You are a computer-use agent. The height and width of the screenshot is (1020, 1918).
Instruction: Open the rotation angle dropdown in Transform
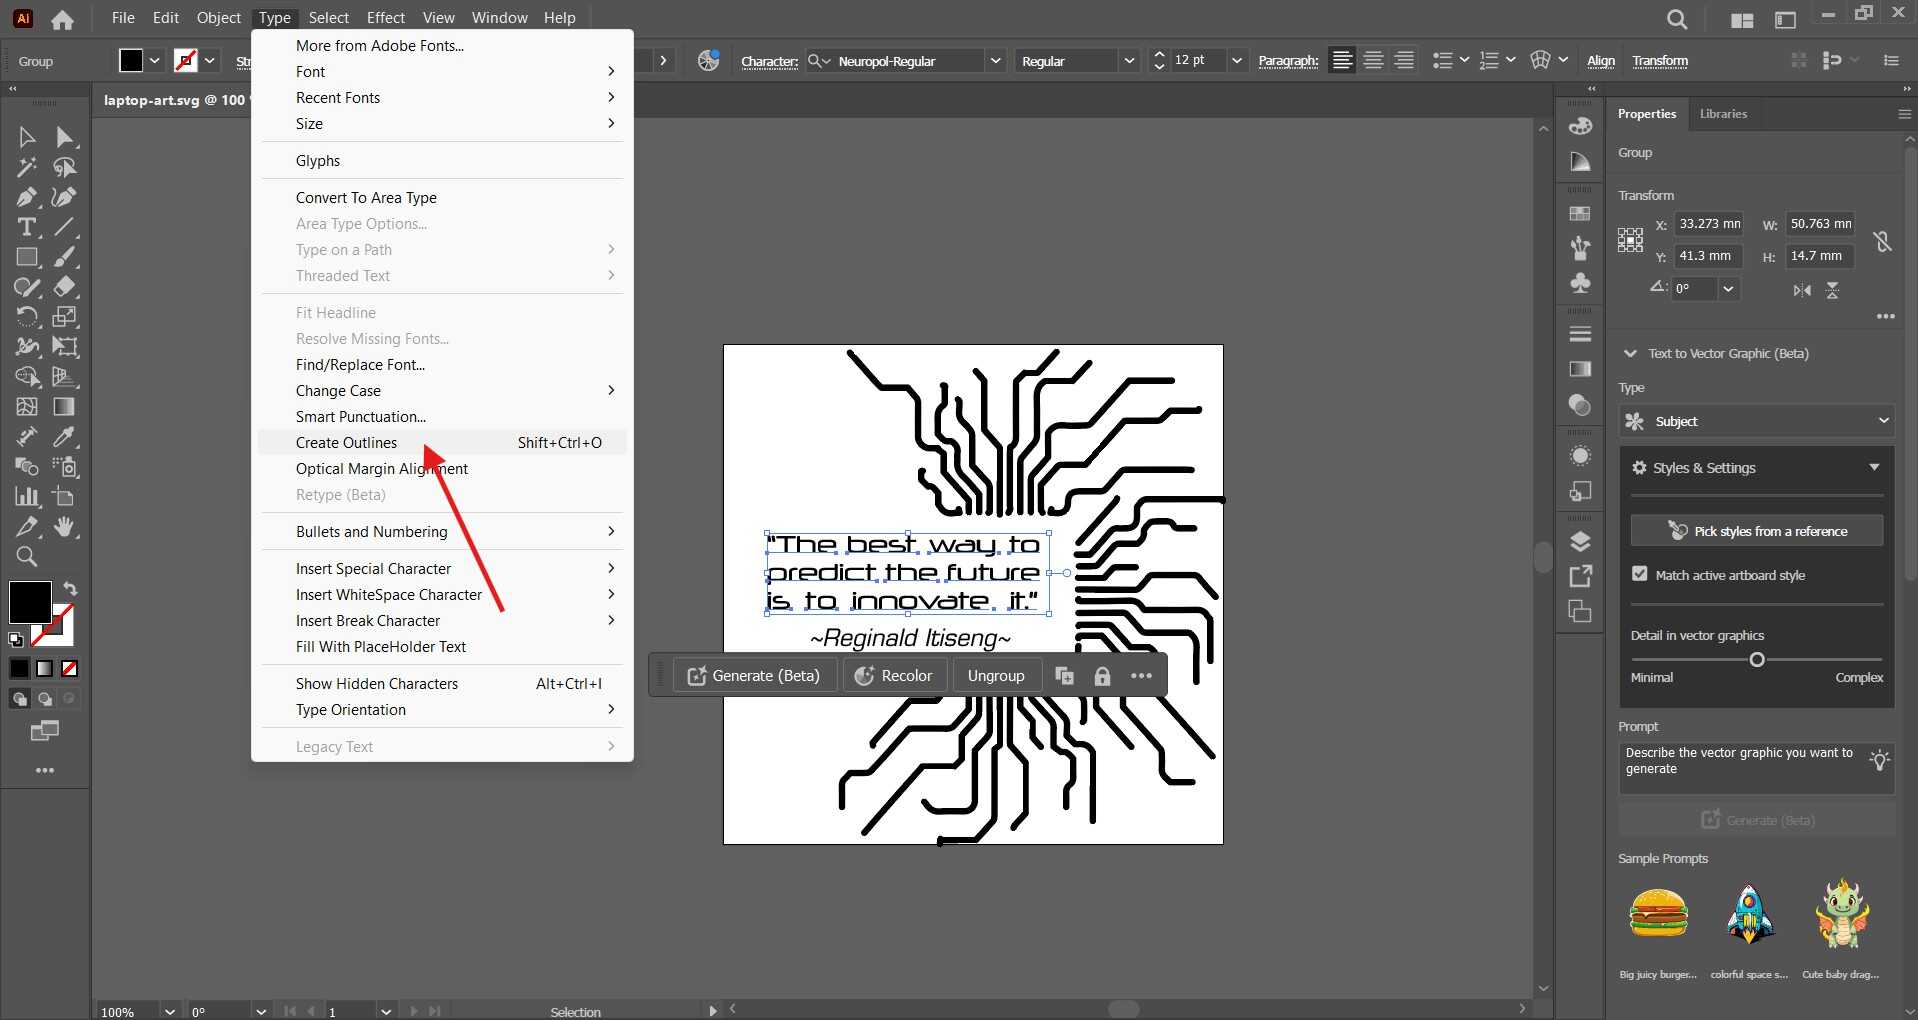1728,288
